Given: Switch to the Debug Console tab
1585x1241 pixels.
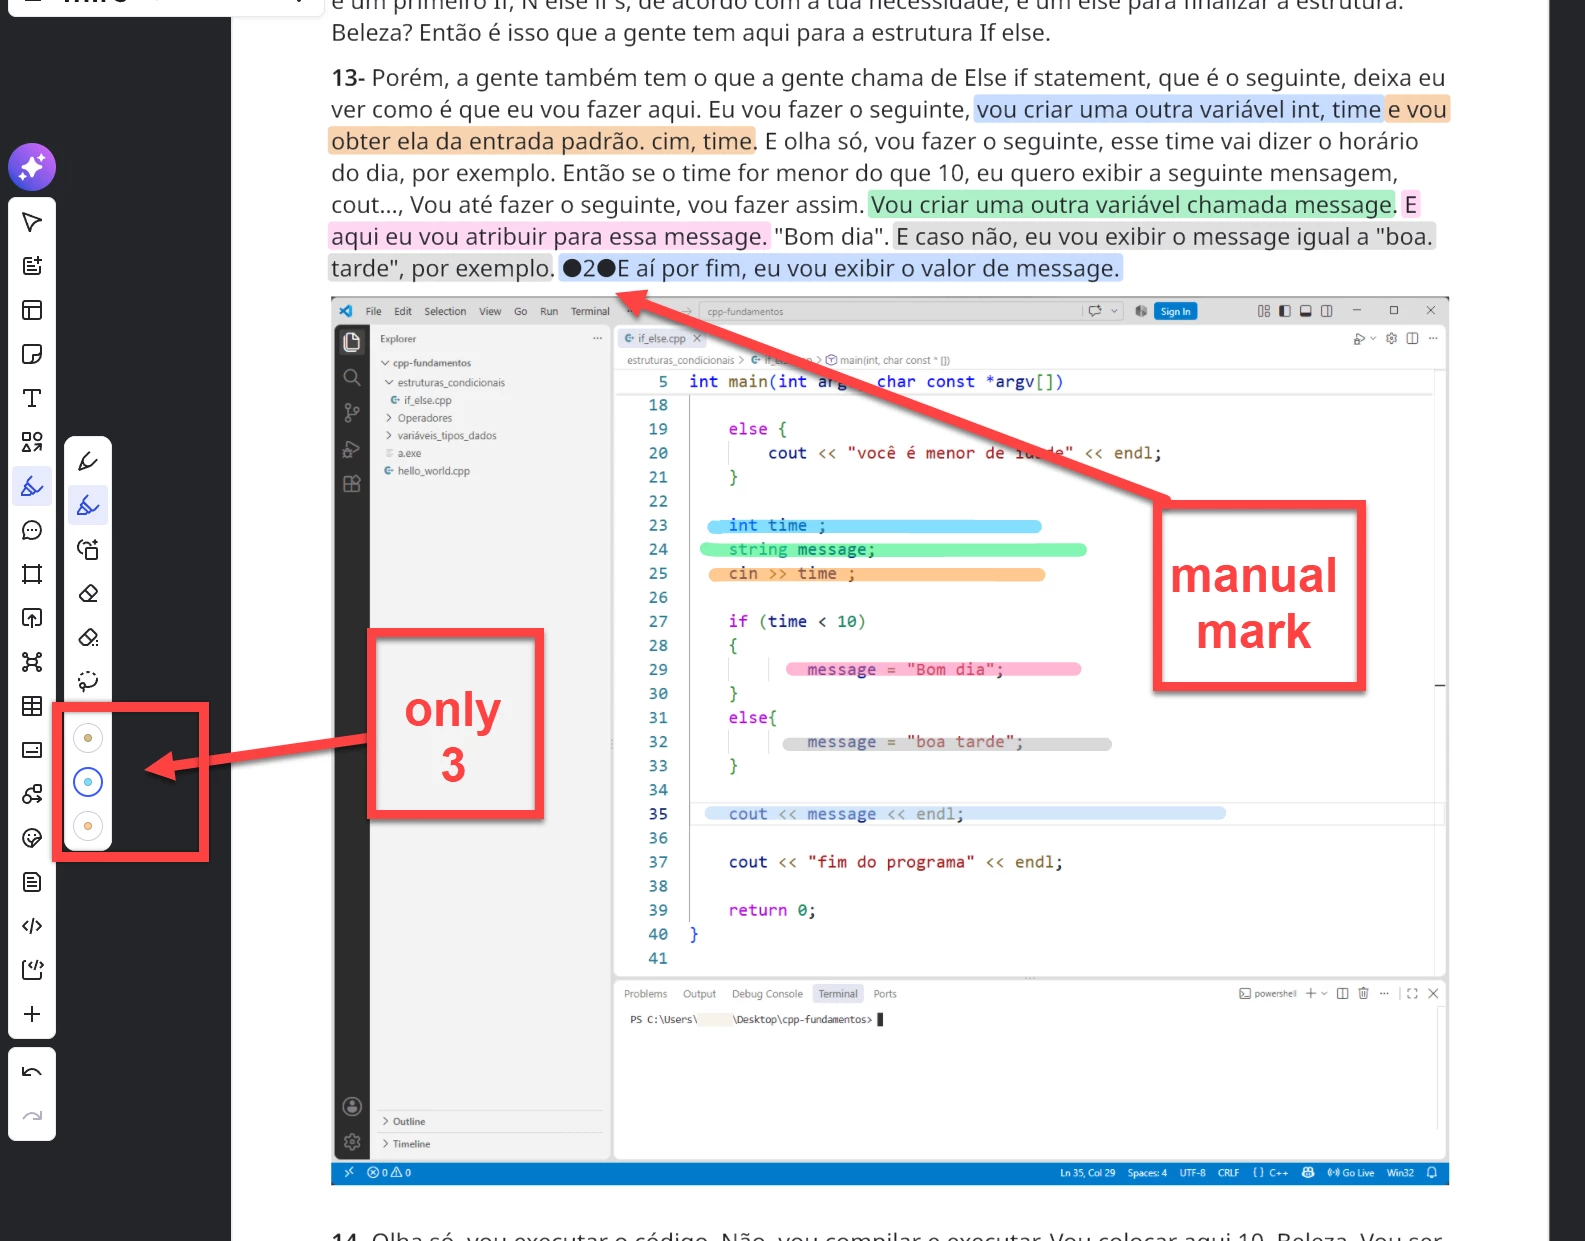Looking at the screenshot, I should (767, 994).
